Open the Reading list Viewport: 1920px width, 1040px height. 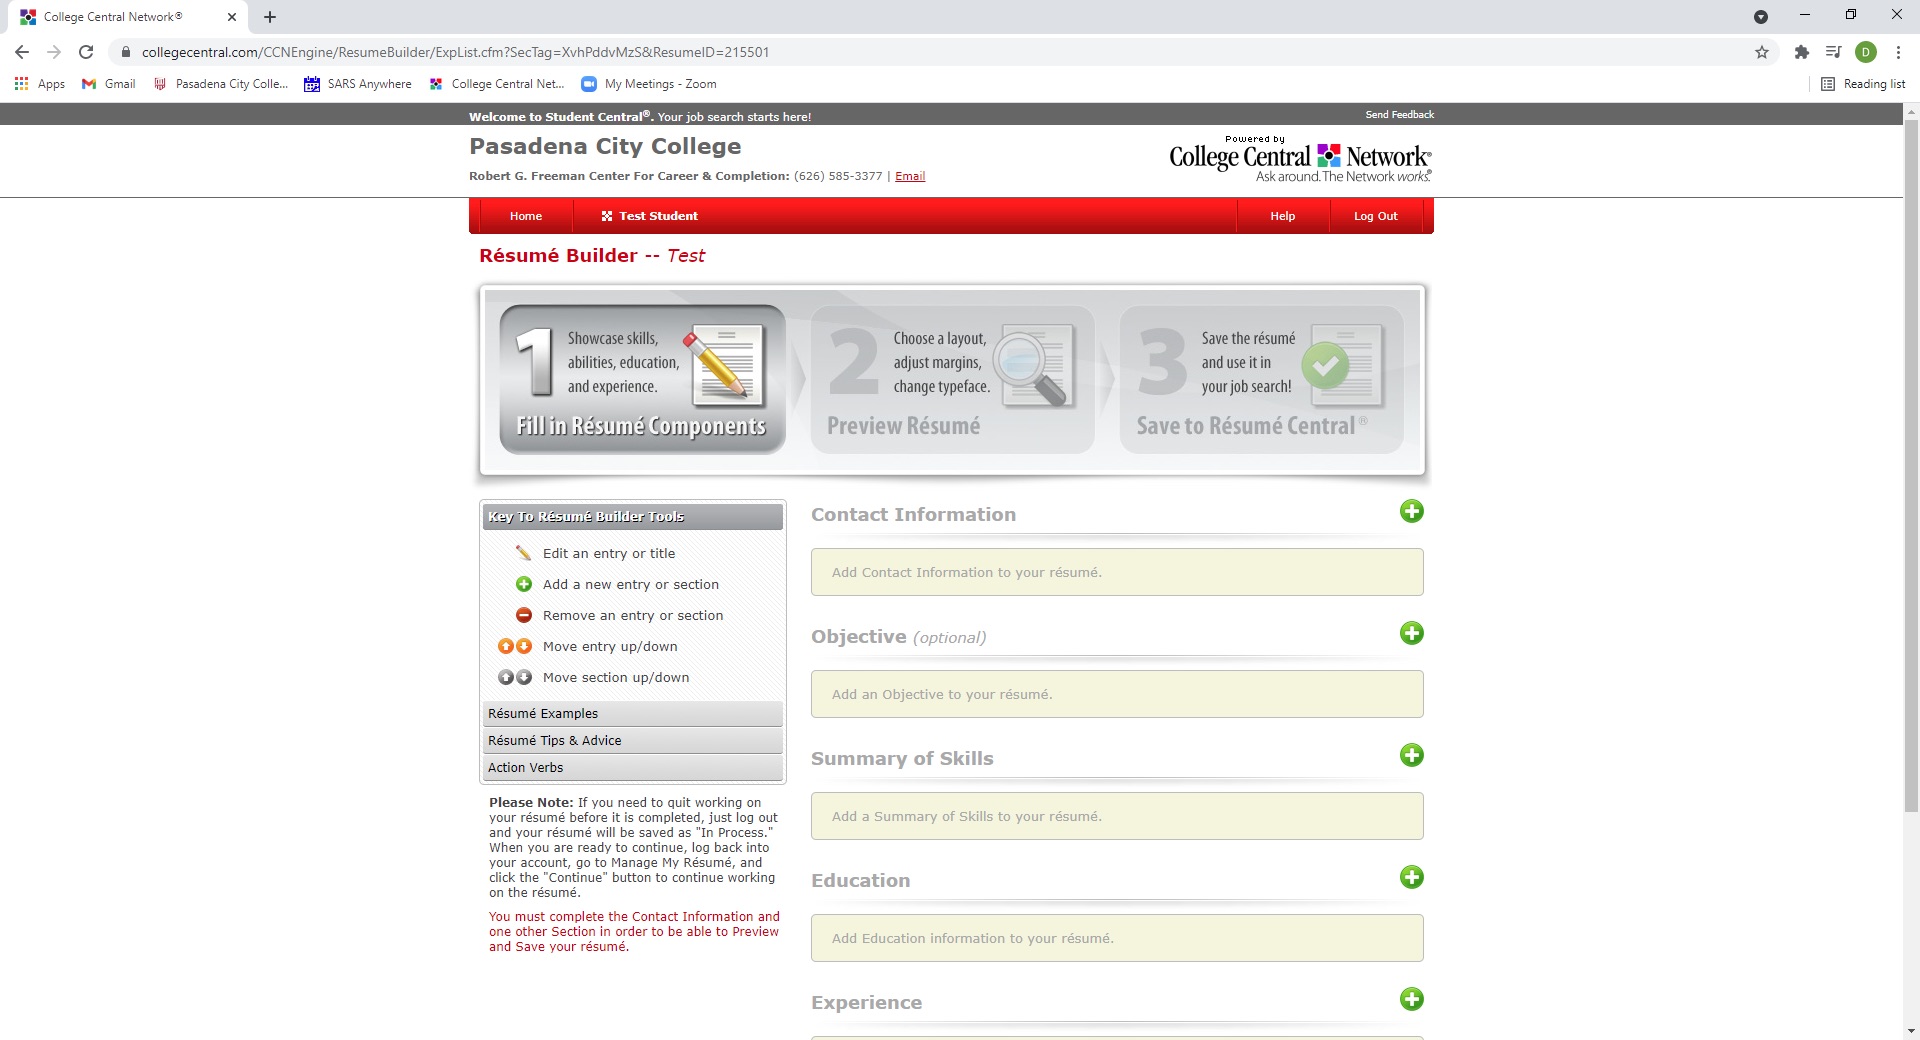point(1863,84)
